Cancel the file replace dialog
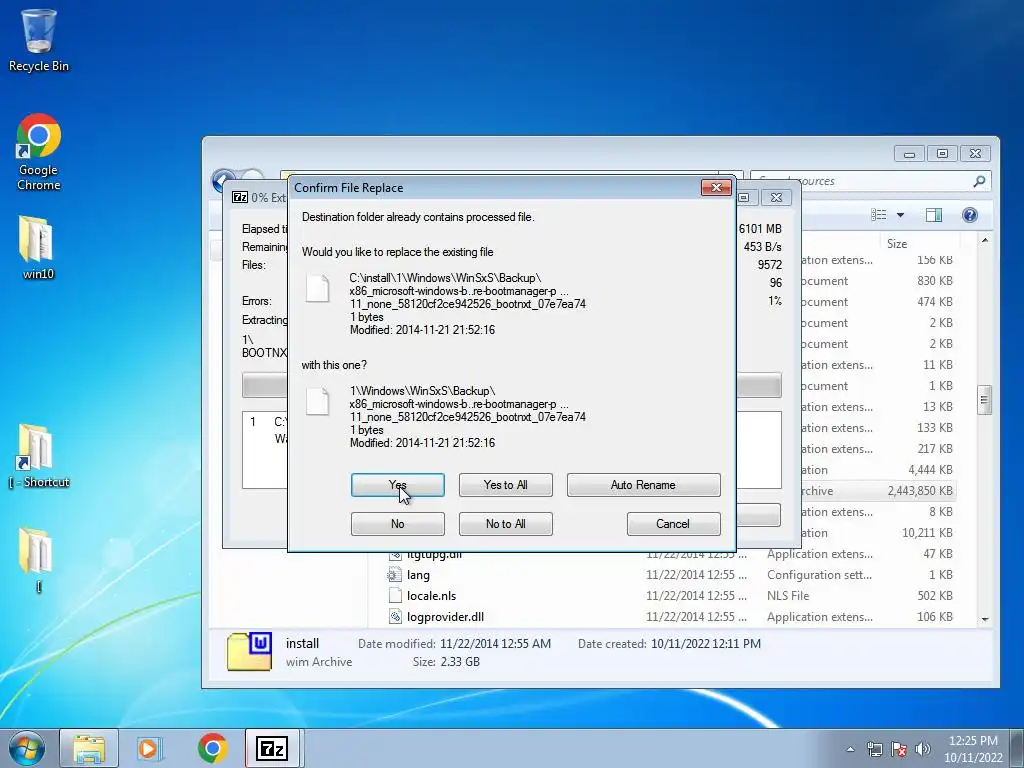Screen dimensions: 1024x768 (673, 524)
